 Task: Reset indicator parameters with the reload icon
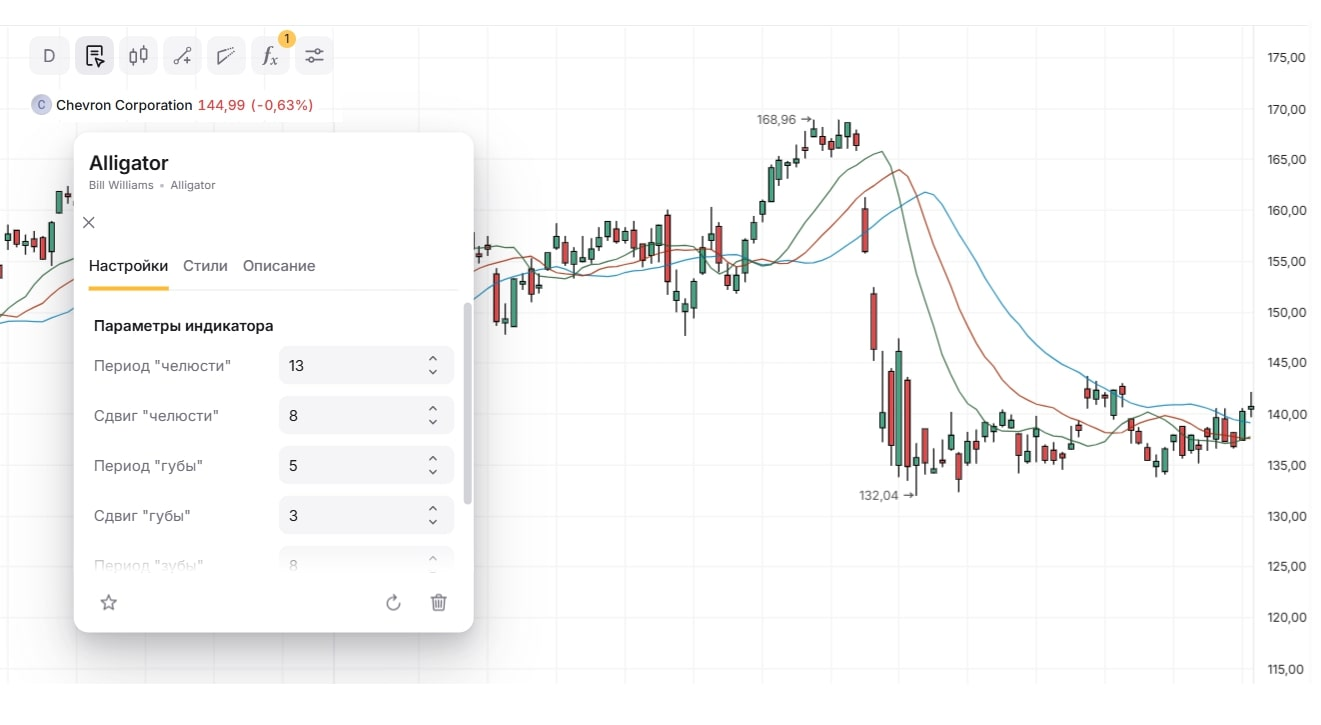393,602
